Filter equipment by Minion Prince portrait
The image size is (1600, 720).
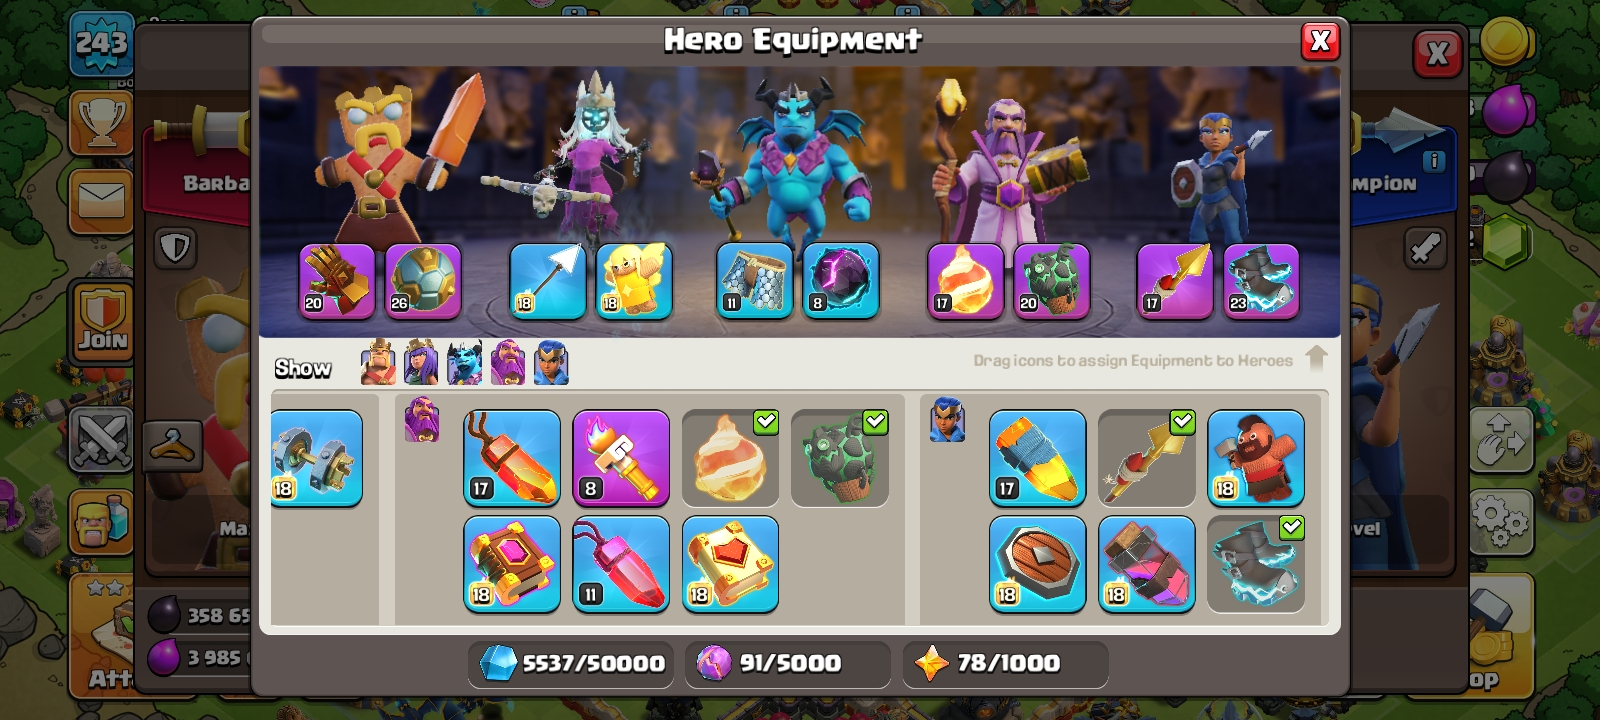(x=464, y=363)
